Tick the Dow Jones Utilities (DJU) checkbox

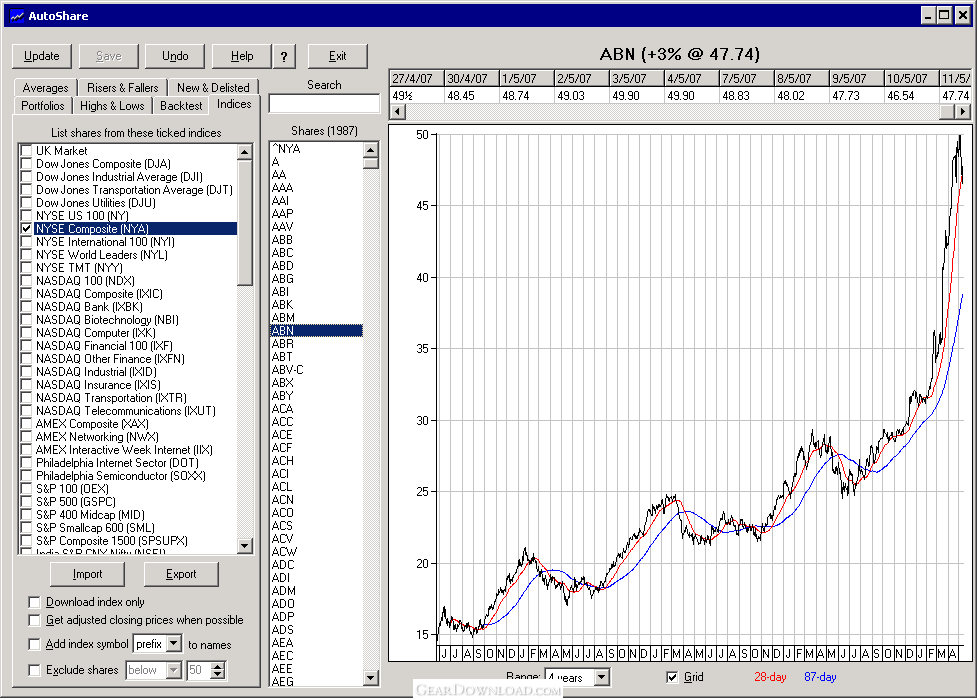[x=26, y=203]
